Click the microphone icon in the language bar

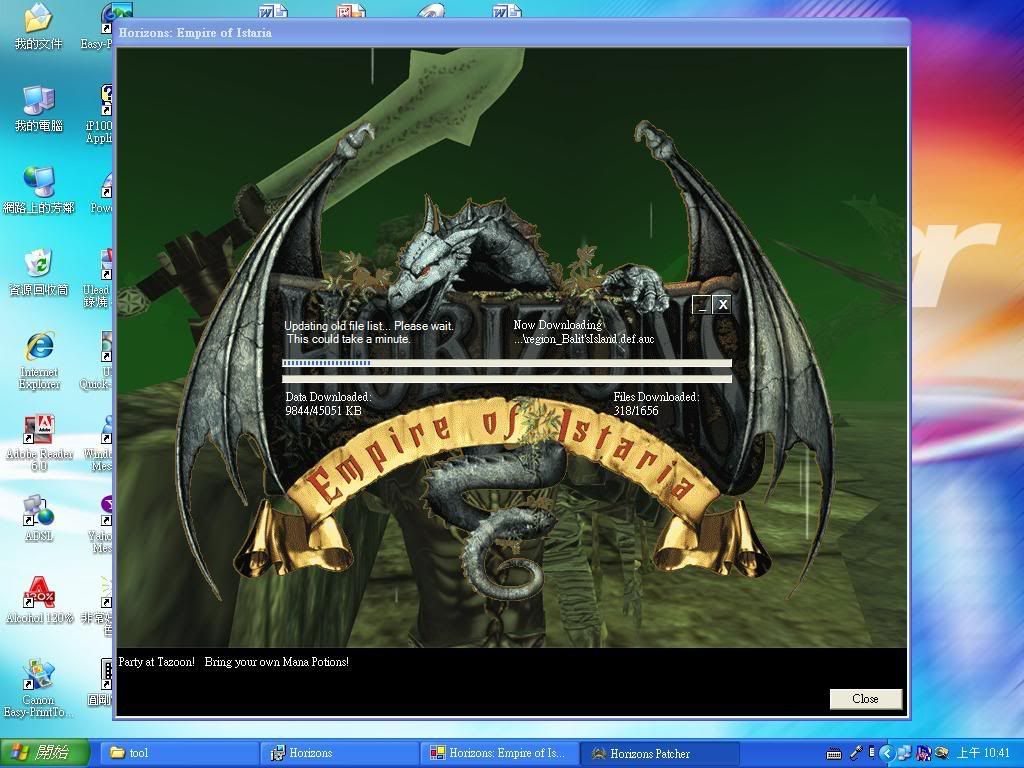tap(856, 753)
